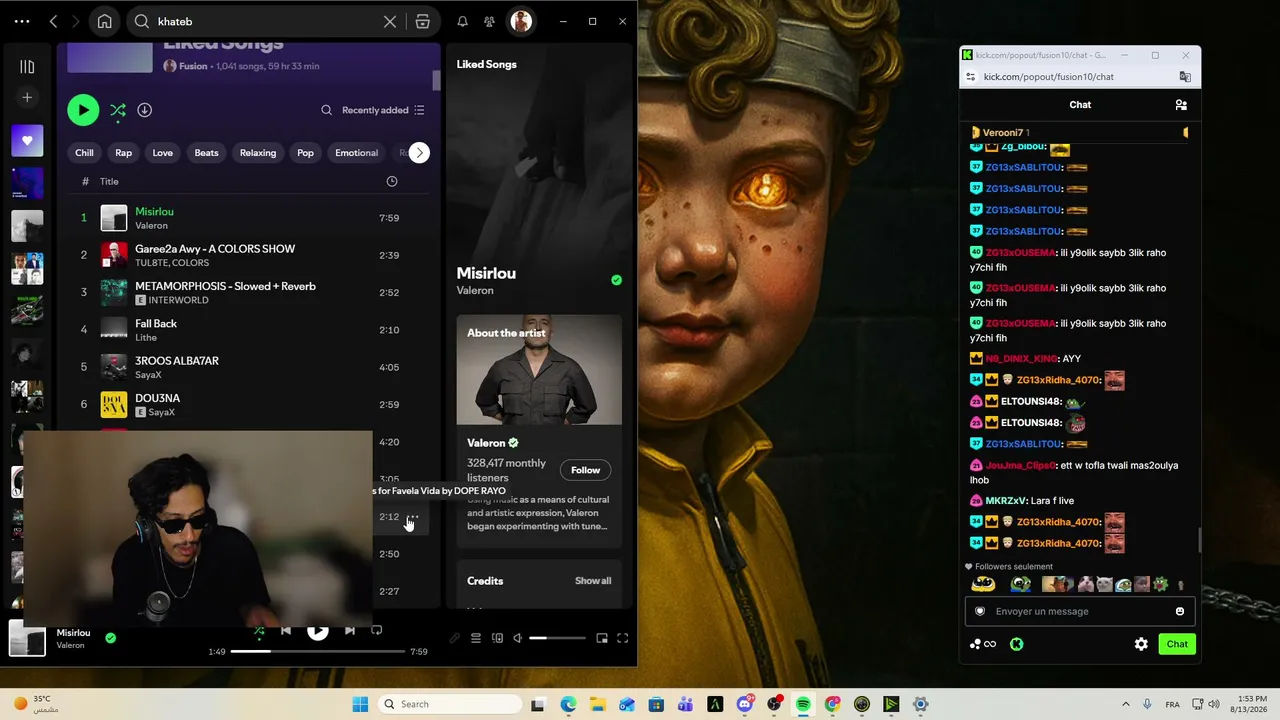Expand the taskbar hidden icons chevron
This screenshot has height=720, width=1280.
1125,704
